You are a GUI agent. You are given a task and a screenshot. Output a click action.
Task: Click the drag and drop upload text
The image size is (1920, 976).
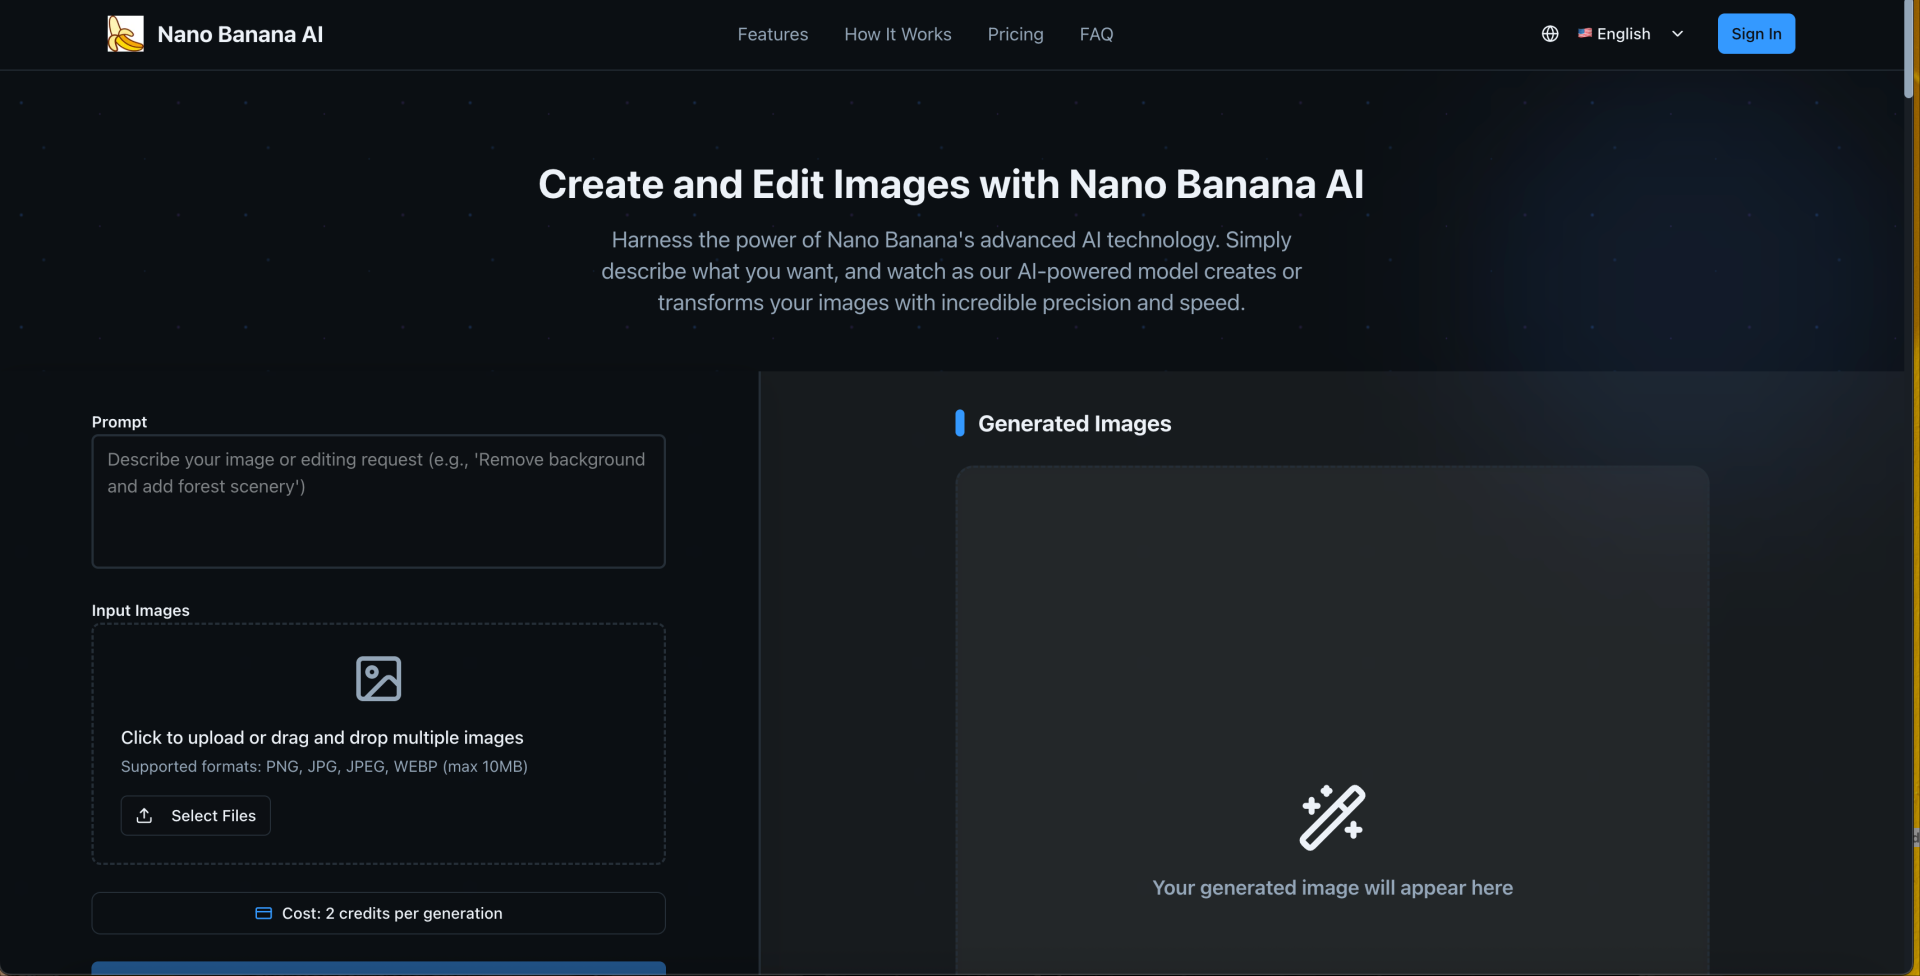point(322,738)
